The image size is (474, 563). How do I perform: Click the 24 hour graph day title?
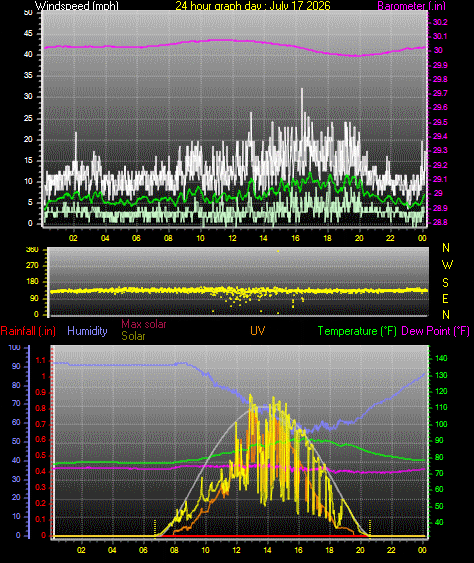tap(253, 5)
